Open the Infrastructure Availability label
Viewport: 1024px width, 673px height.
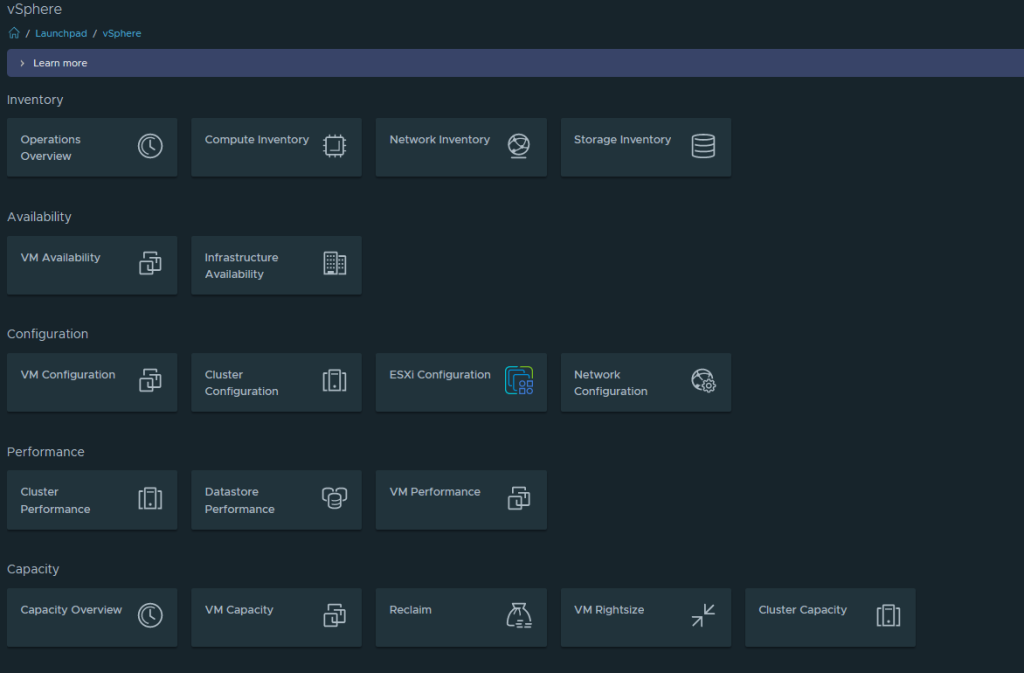coord(241,266)
